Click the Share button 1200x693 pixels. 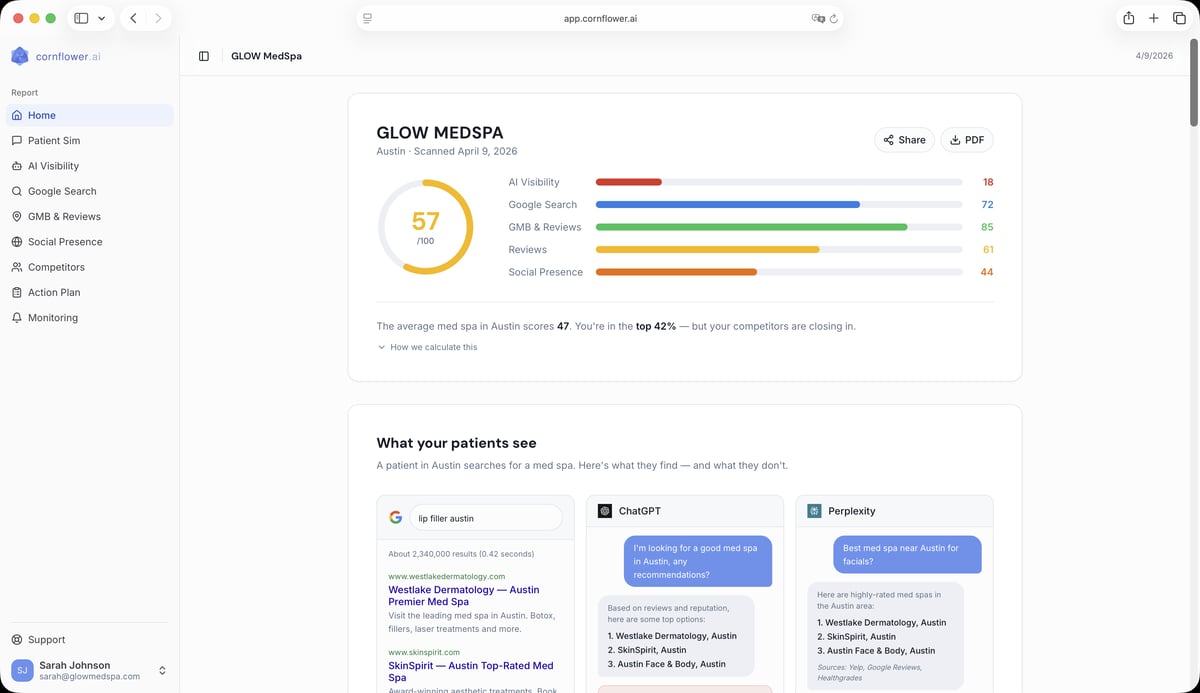point(904,140)
